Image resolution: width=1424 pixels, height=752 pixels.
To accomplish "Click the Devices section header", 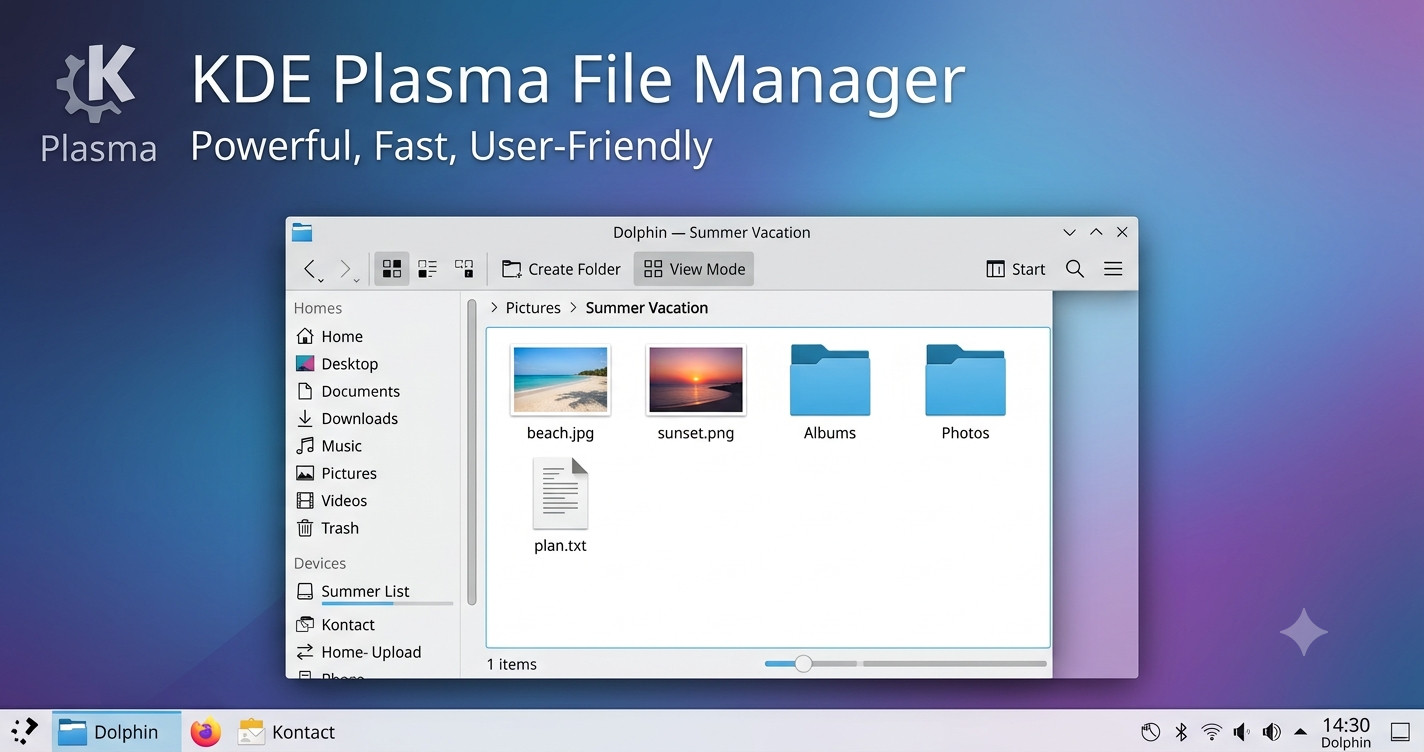I will [x=320, y=563].
